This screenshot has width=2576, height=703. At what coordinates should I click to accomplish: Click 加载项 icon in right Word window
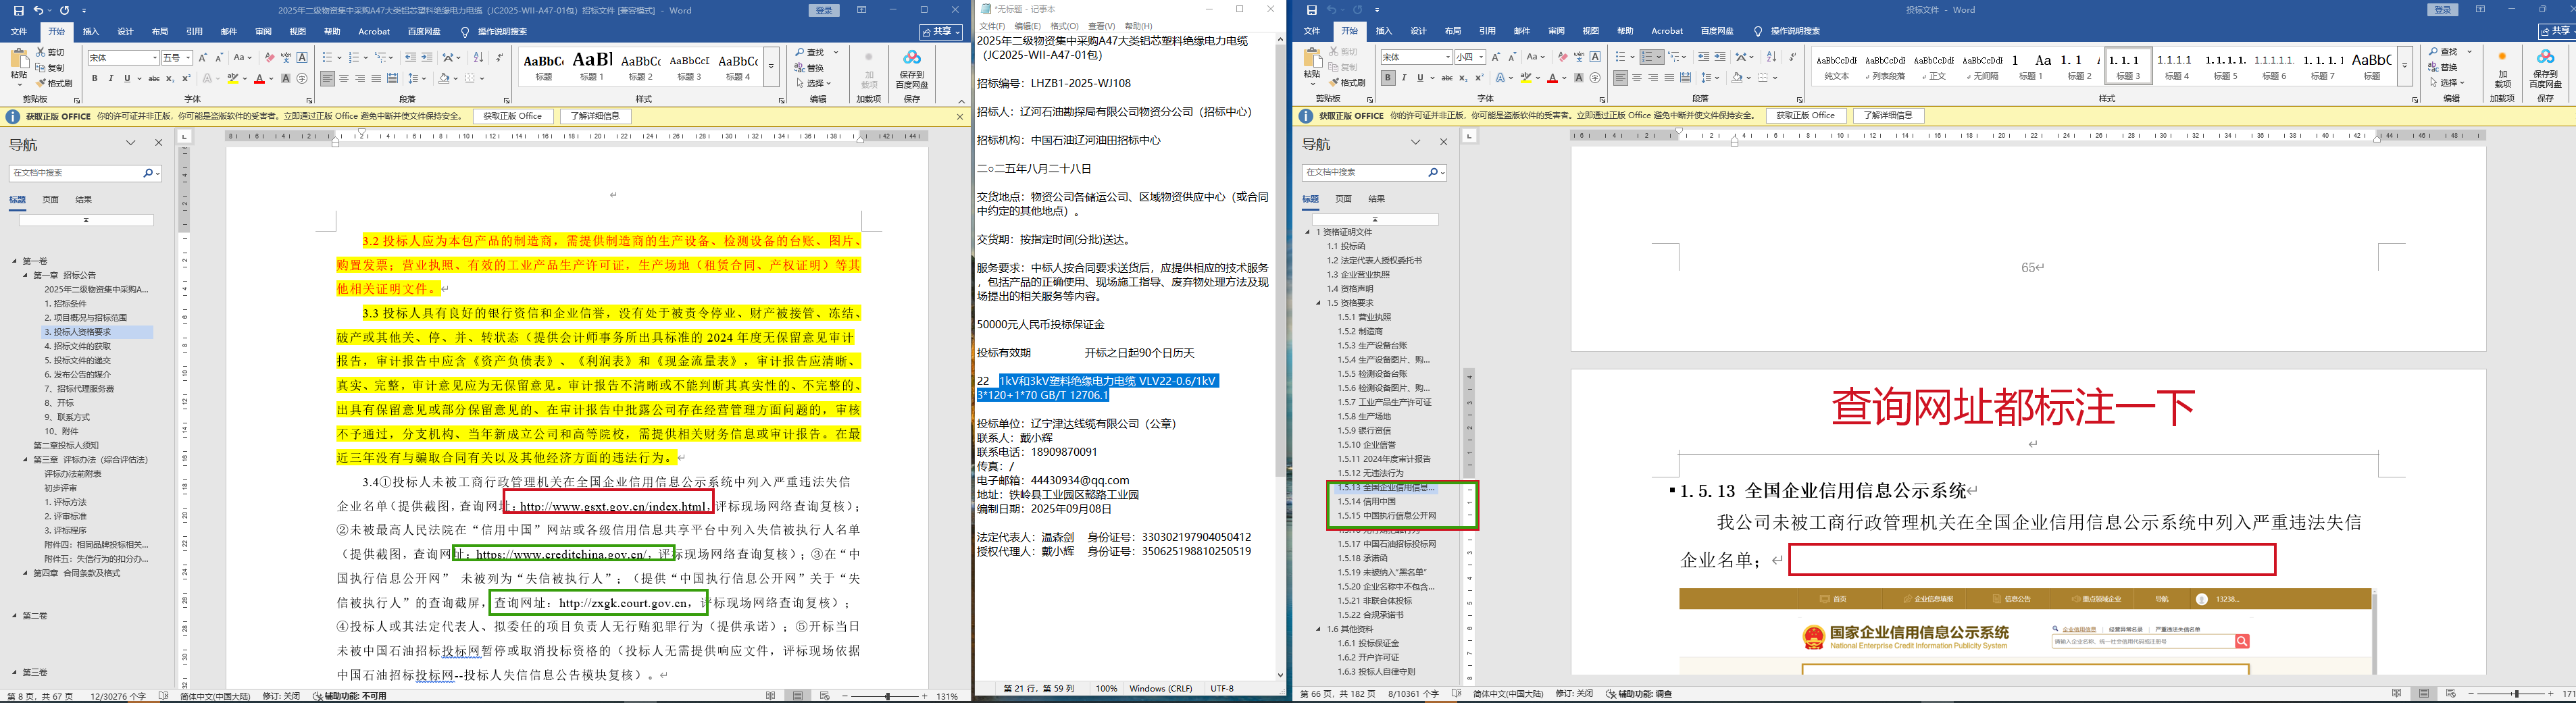tap(2502, 69)
